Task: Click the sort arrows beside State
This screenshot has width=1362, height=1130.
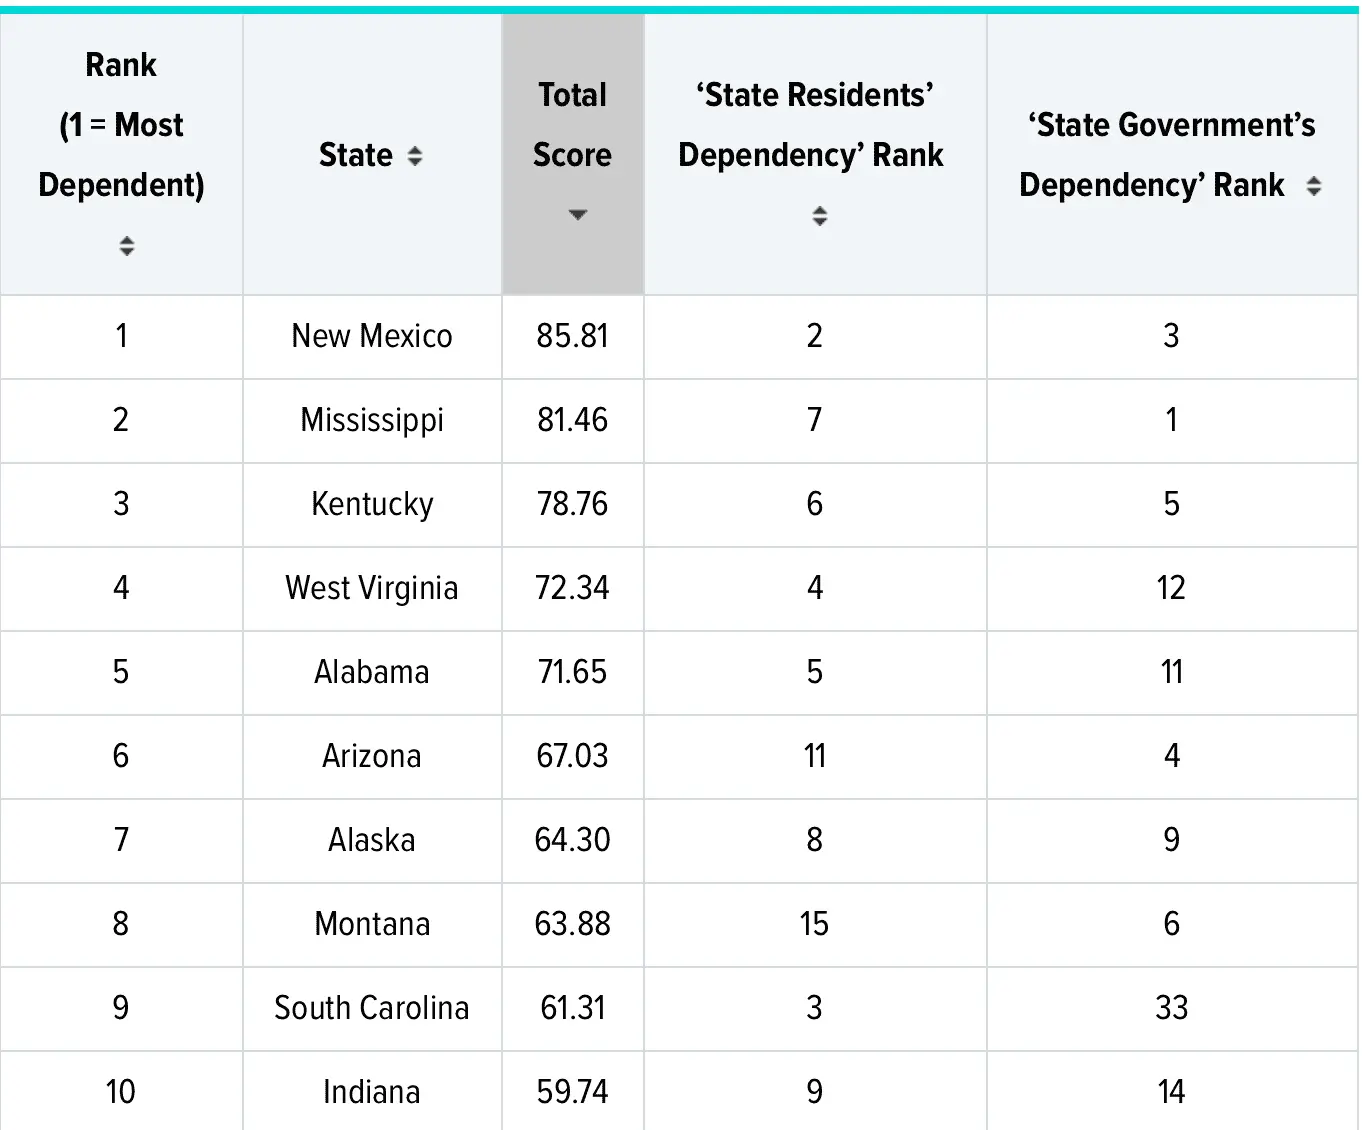Action: (415, 156)
